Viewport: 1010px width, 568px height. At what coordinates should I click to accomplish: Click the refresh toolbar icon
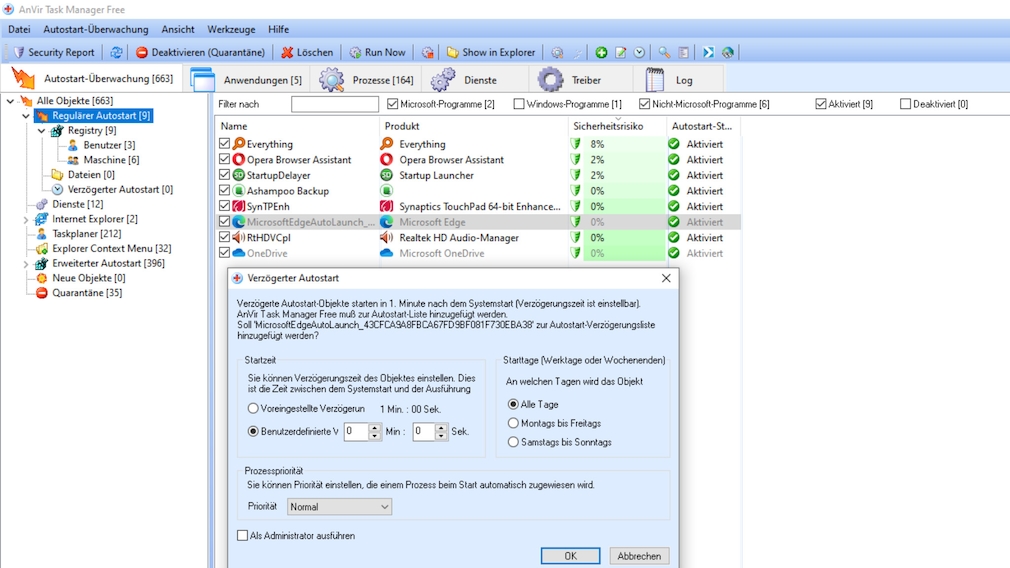pos(116,52)
